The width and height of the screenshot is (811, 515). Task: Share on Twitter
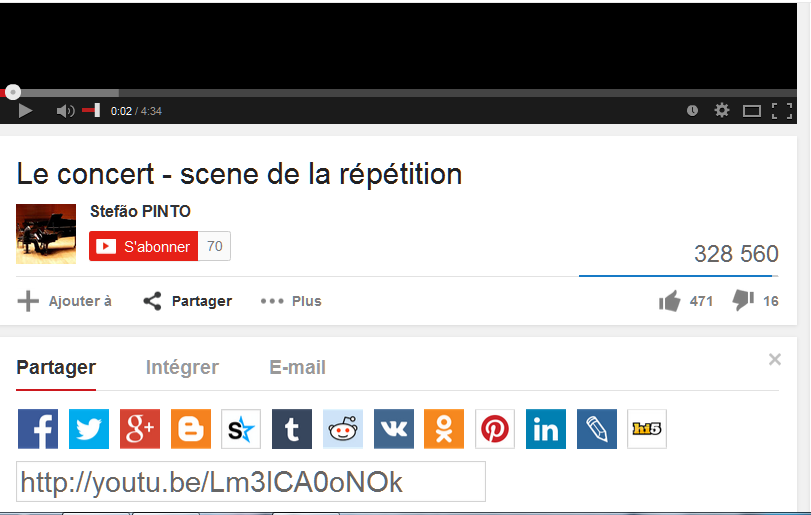pyautogui.click(x=89, y=429)
